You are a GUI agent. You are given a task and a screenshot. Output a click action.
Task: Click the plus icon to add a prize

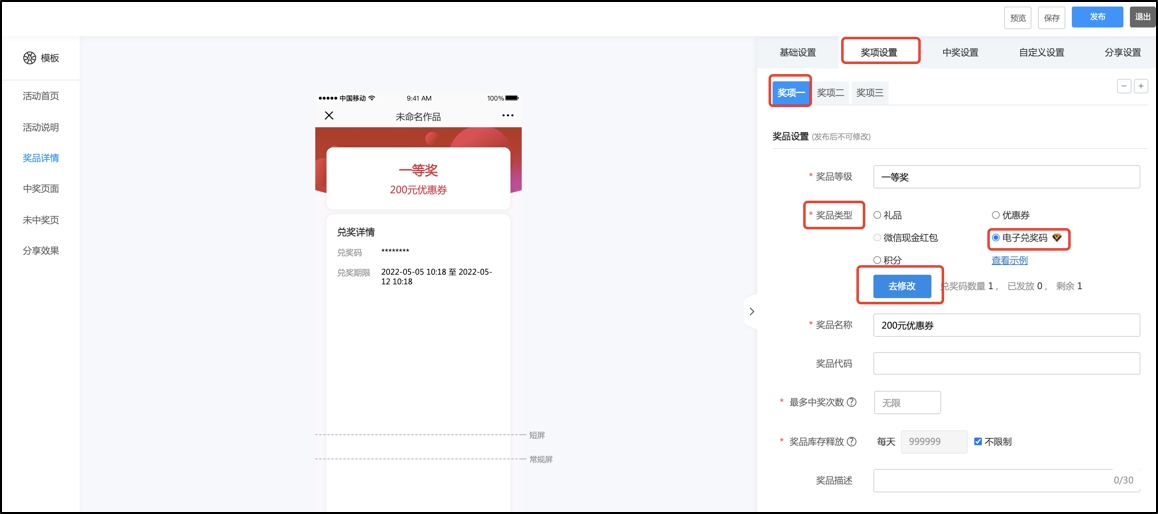[1141, 86]
